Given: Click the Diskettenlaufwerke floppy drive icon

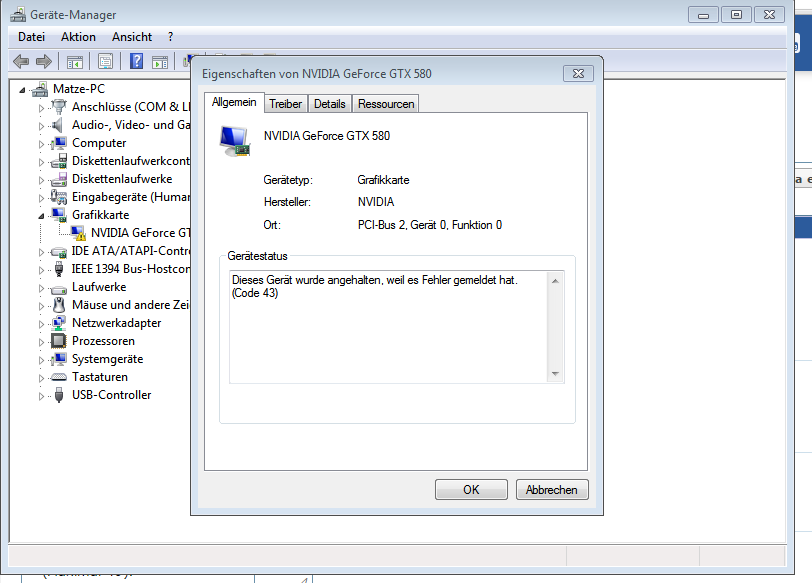Looking at the screenshot, I should click(59, 179).
